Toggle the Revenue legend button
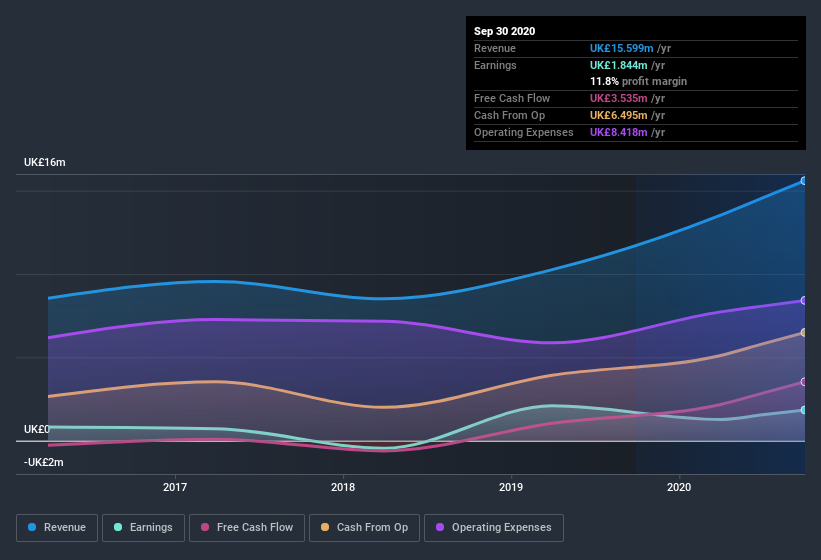 (57, 528)
